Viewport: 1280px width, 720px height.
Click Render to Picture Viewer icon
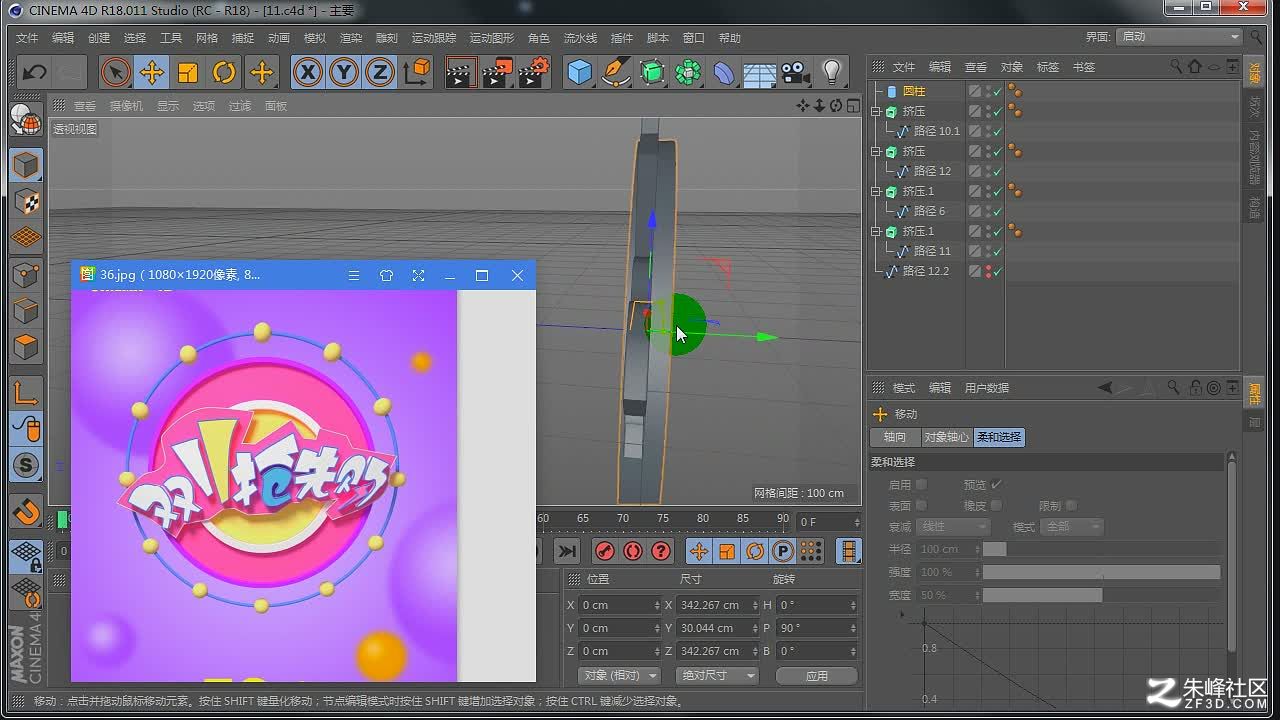click(497, 72)
